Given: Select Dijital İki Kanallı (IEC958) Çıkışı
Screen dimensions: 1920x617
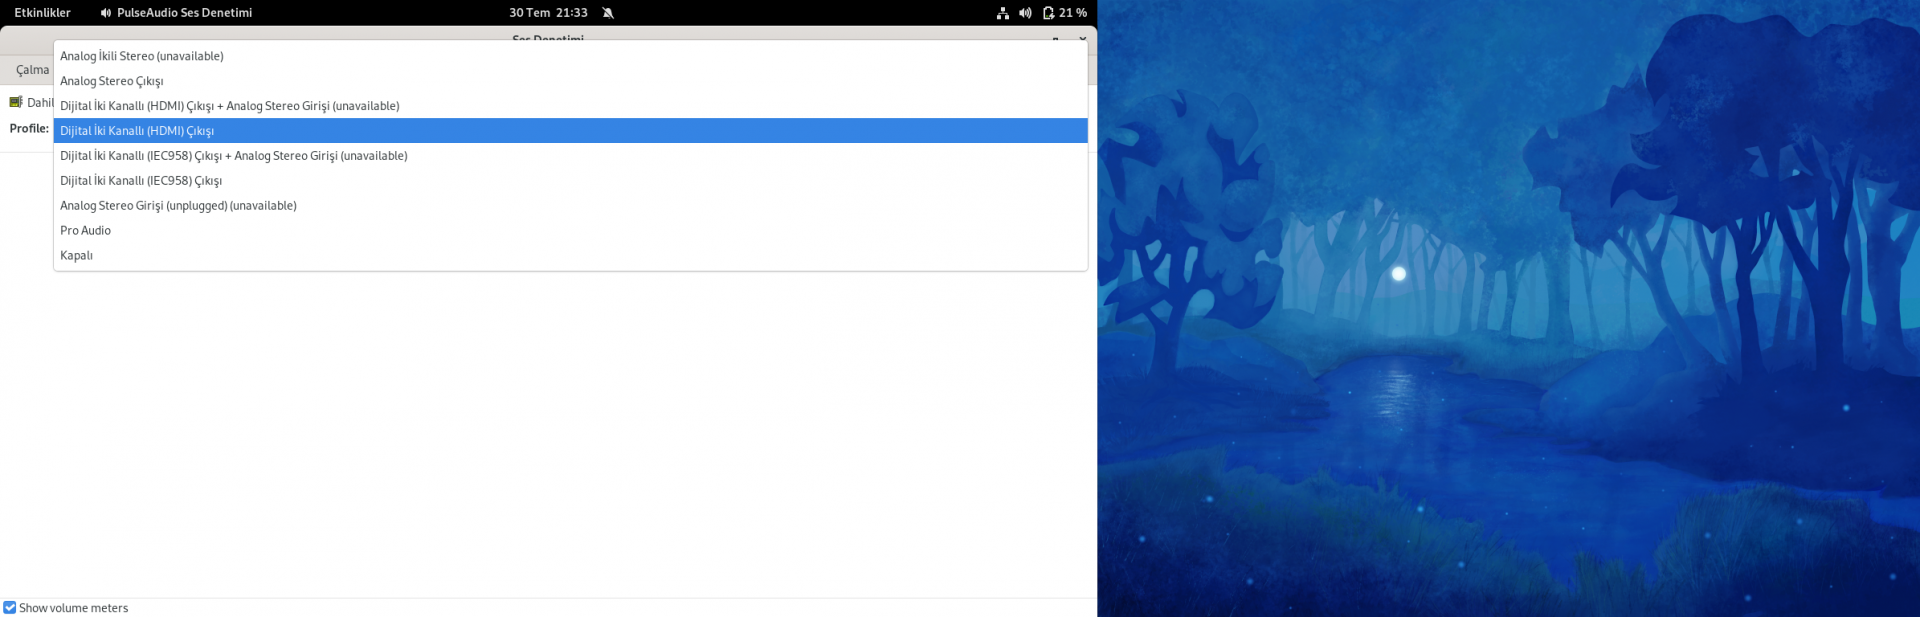Looking at the screenshot, I should click(570, 181).
